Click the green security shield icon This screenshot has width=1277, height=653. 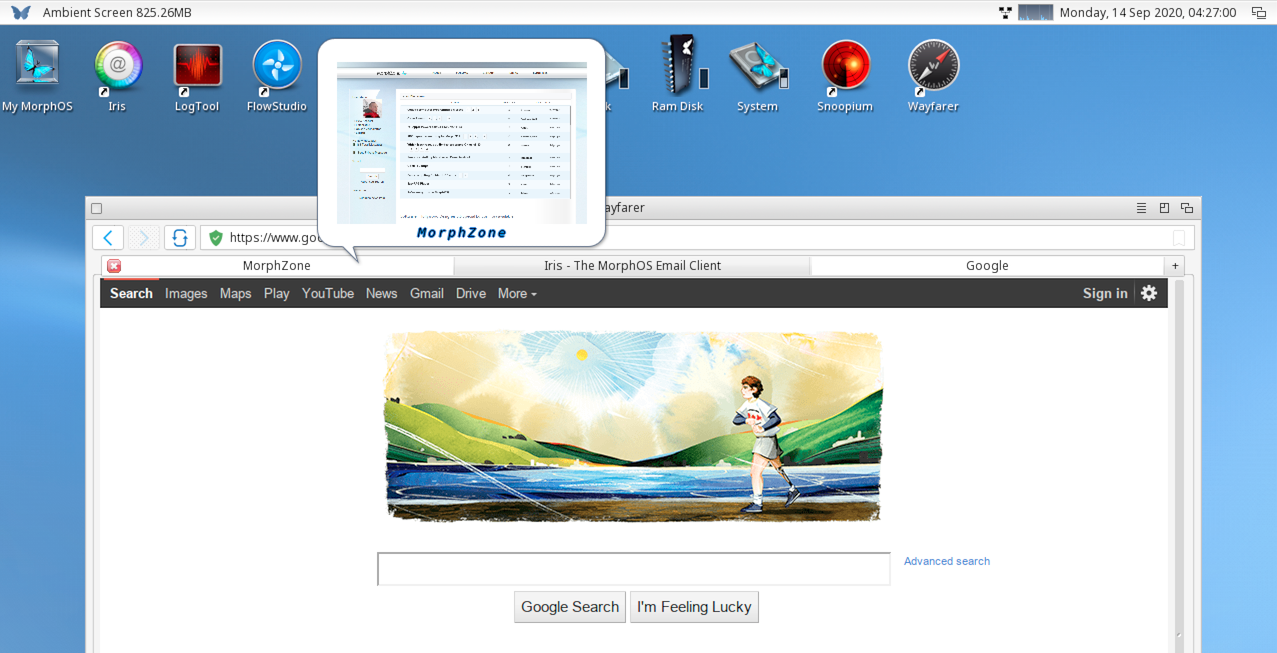215,238
